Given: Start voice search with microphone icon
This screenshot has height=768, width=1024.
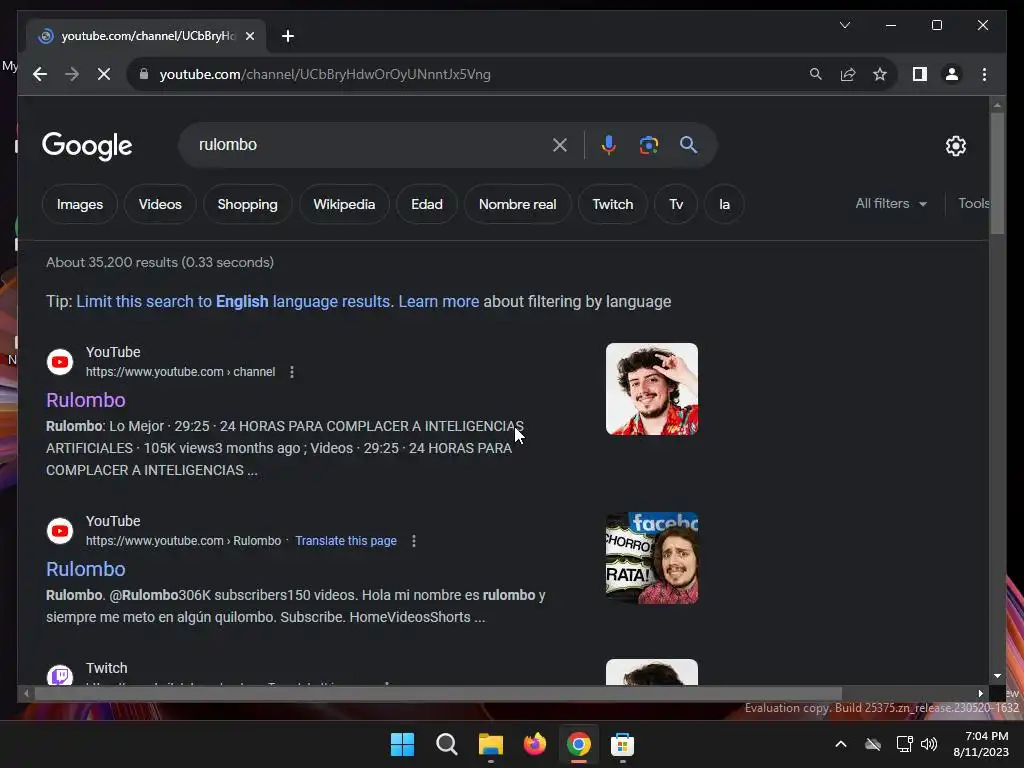Looking at the screenshot, I should coord(609,145).
